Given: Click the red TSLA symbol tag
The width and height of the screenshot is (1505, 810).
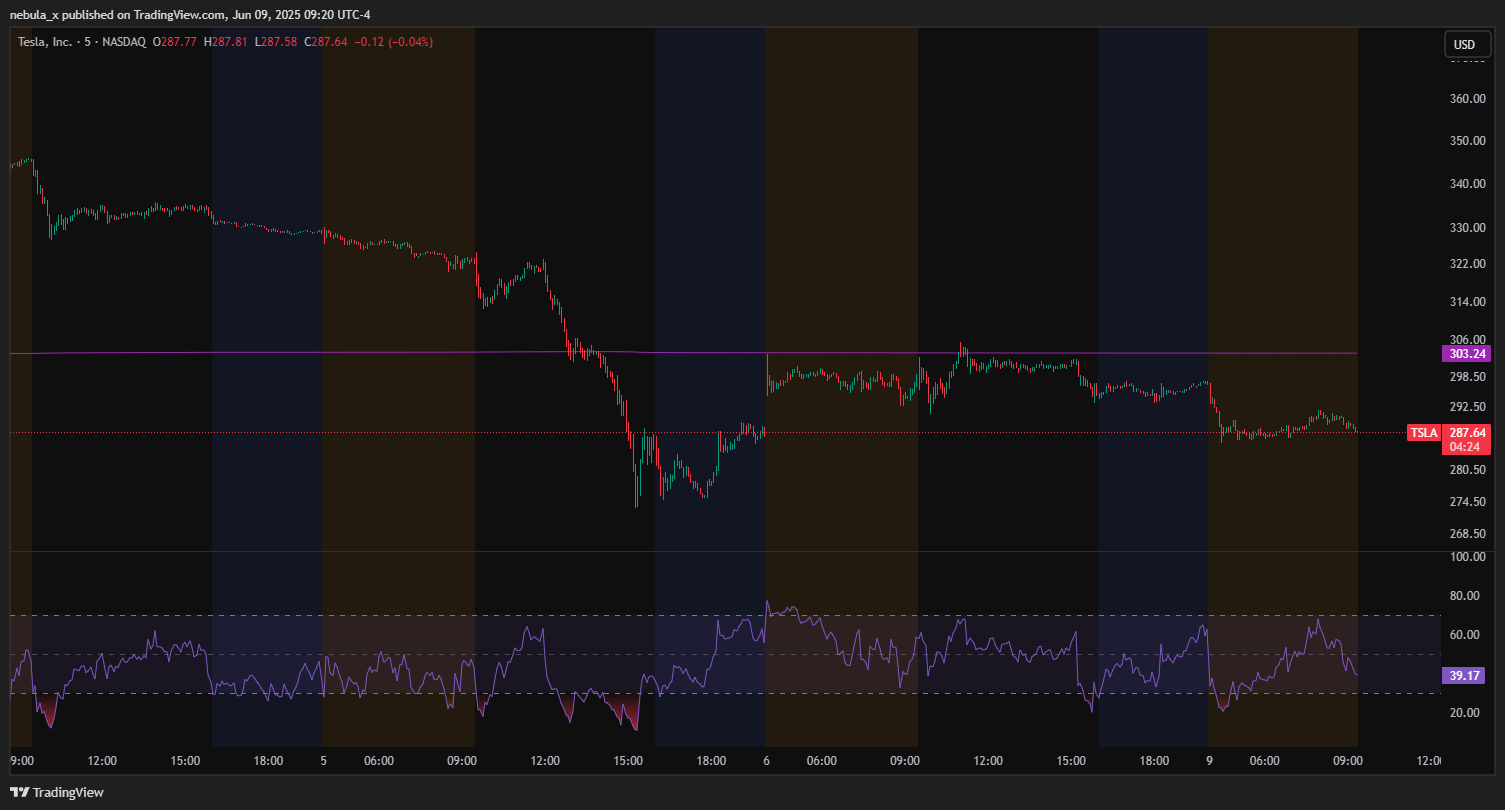Looking at the screenshot, I should [x=1423, y=433].
